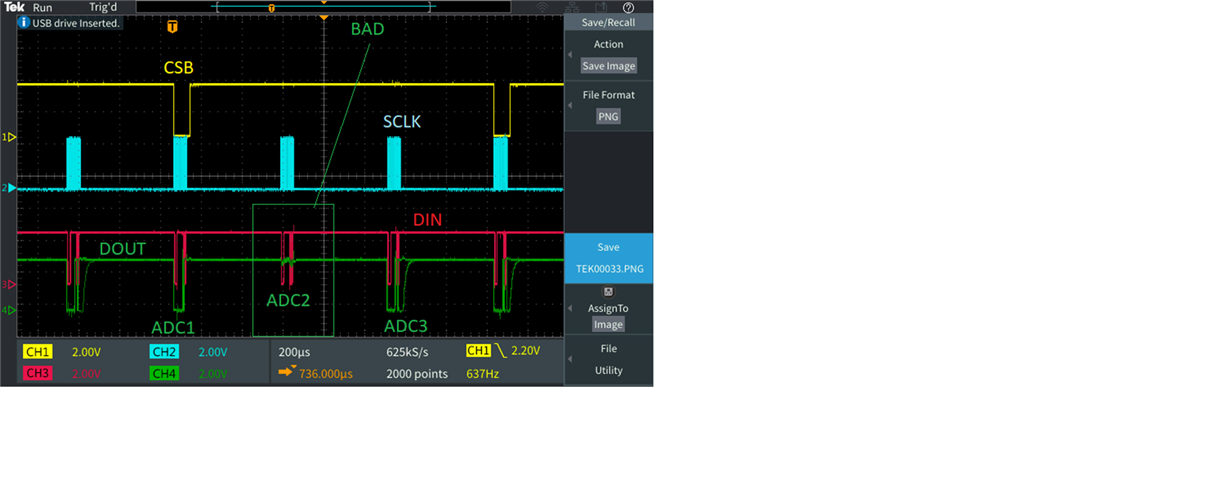The width and height of the screenshot is (1230, 479).
Task: Toggle the CH4 channel badge
Action: 165,373
